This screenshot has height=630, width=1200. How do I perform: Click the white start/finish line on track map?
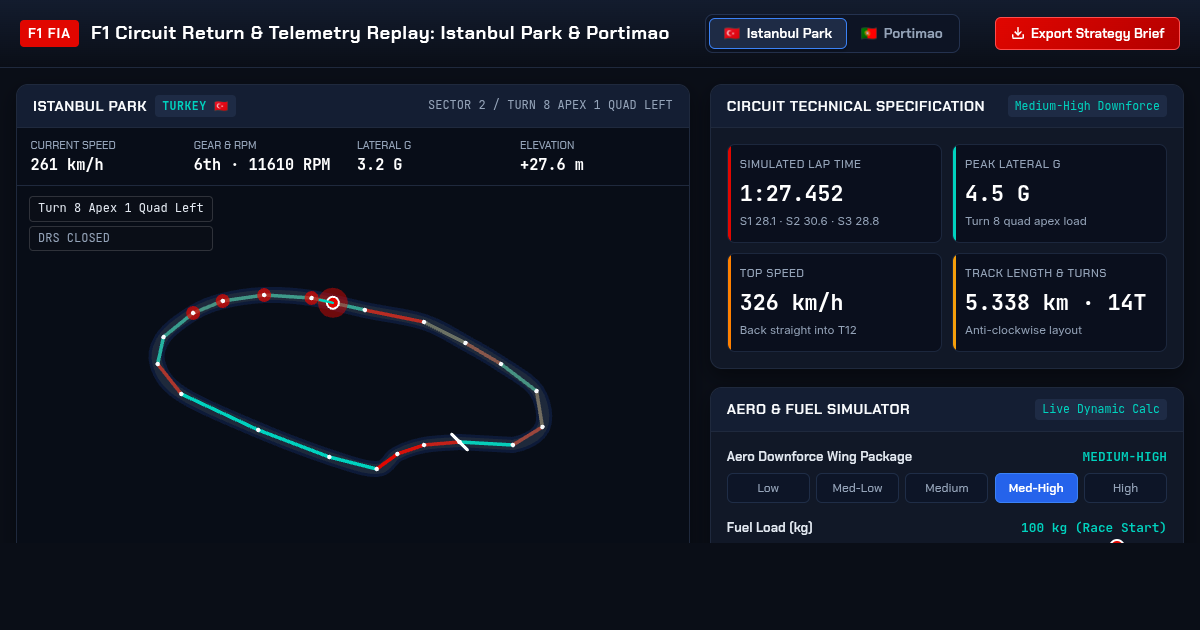pyautogui.click(x=460, y=442)
